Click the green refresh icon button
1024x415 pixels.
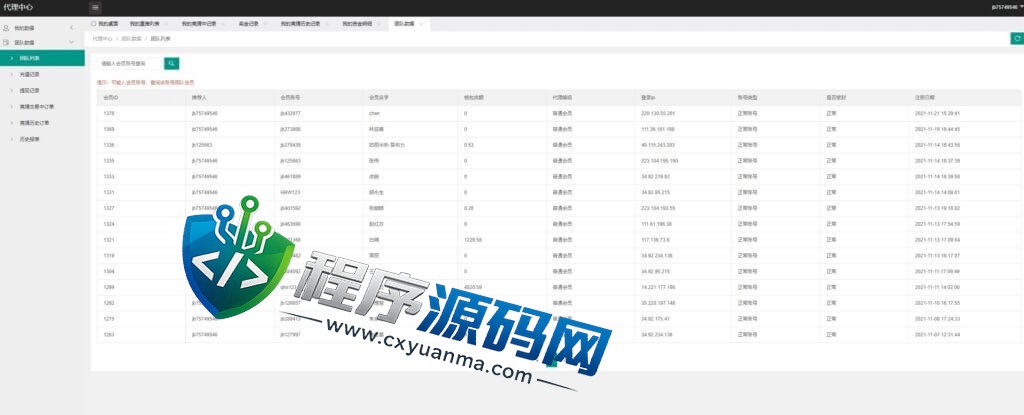(x=1017, y=39)
